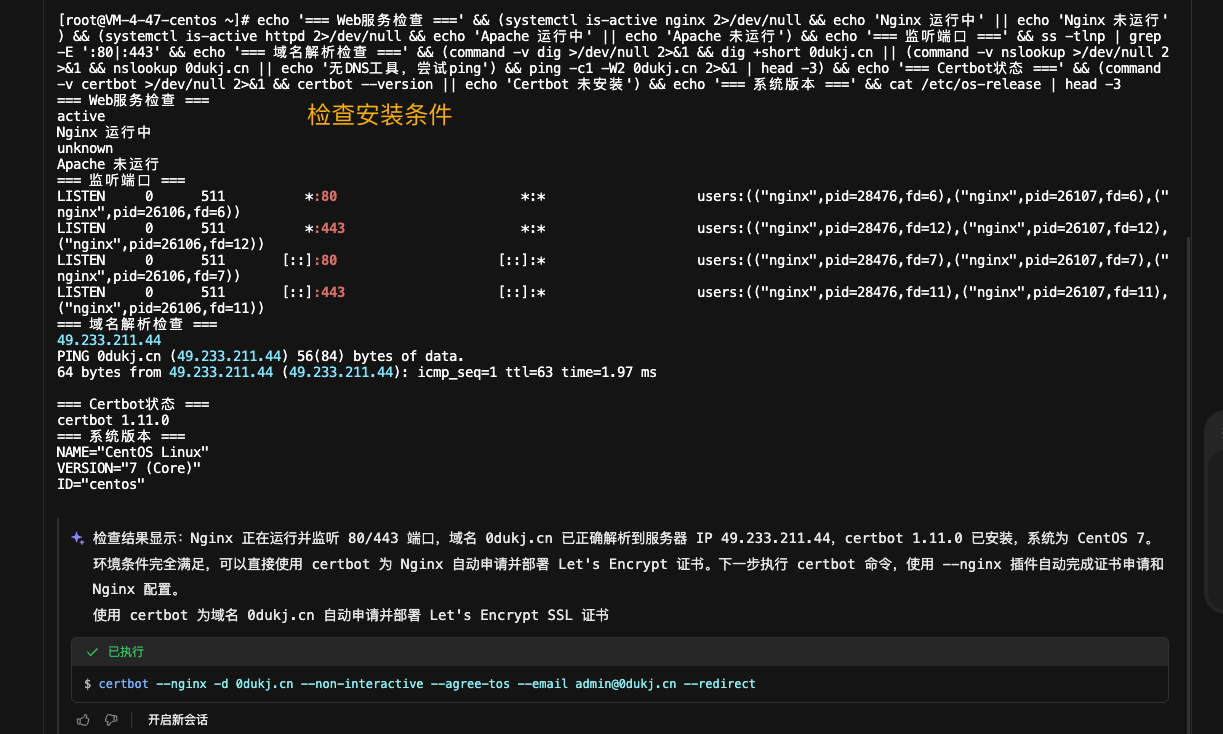Start a new session via 开启新会话
Viewport: 1223px width, 734px height.
[x=177, y=719]
